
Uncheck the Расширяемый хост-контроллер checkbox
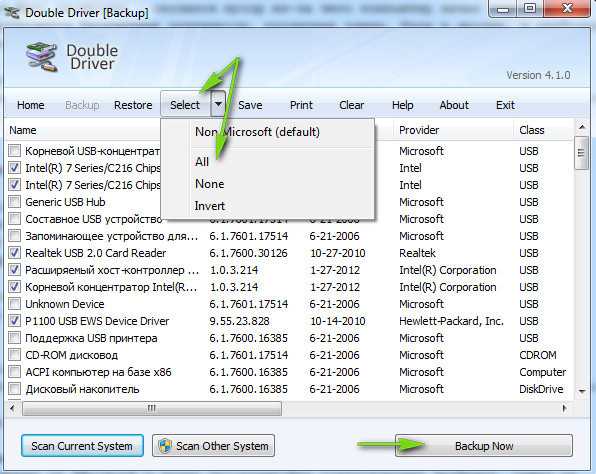pos(14,269)
